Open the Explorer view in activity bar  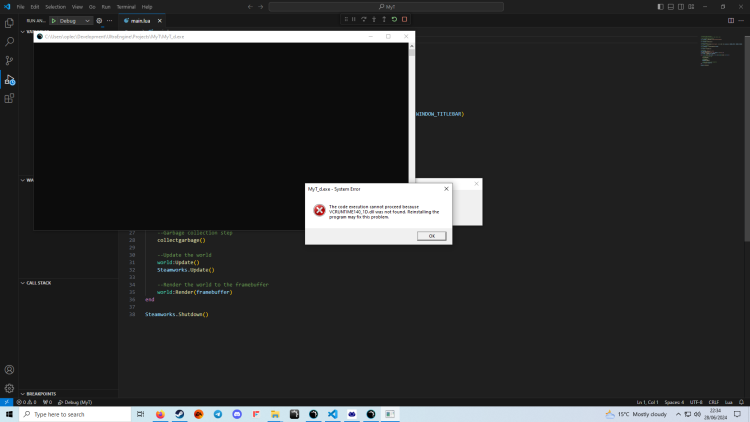pos(9,23)
